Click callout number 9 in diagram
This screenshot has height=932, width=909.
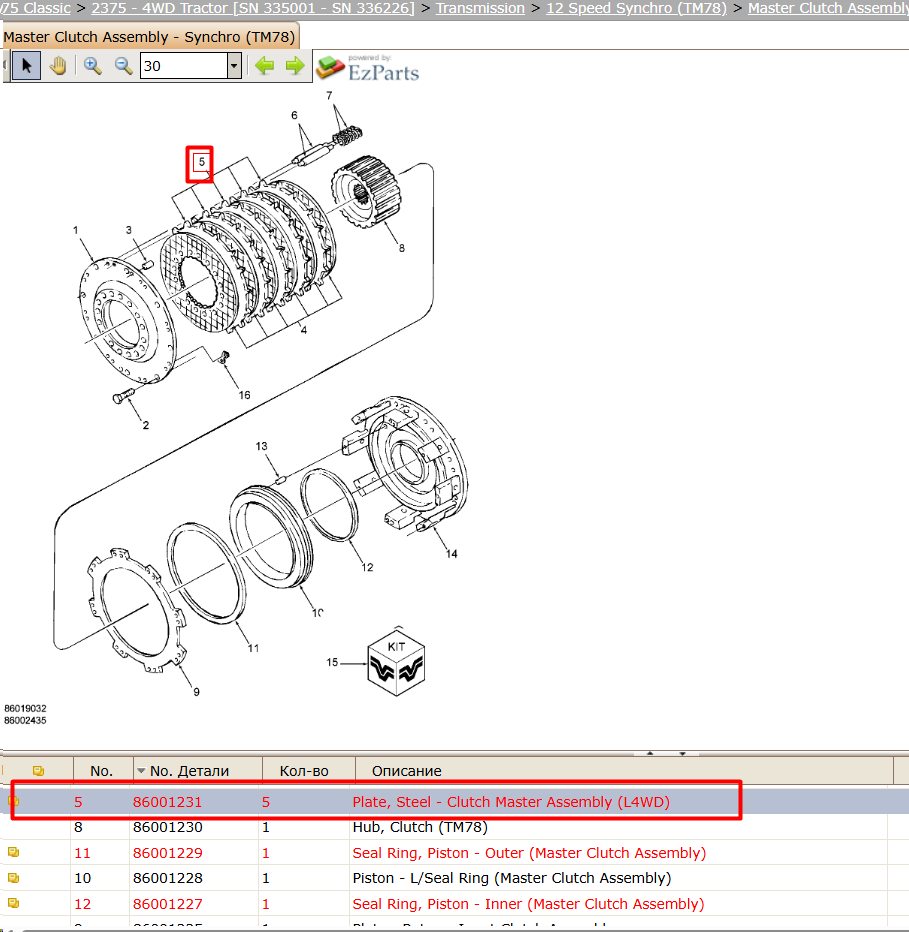point(196,692)
